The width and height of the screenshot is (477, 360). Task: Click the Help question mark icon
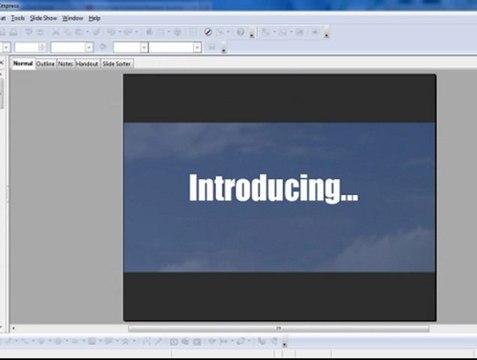240,32
